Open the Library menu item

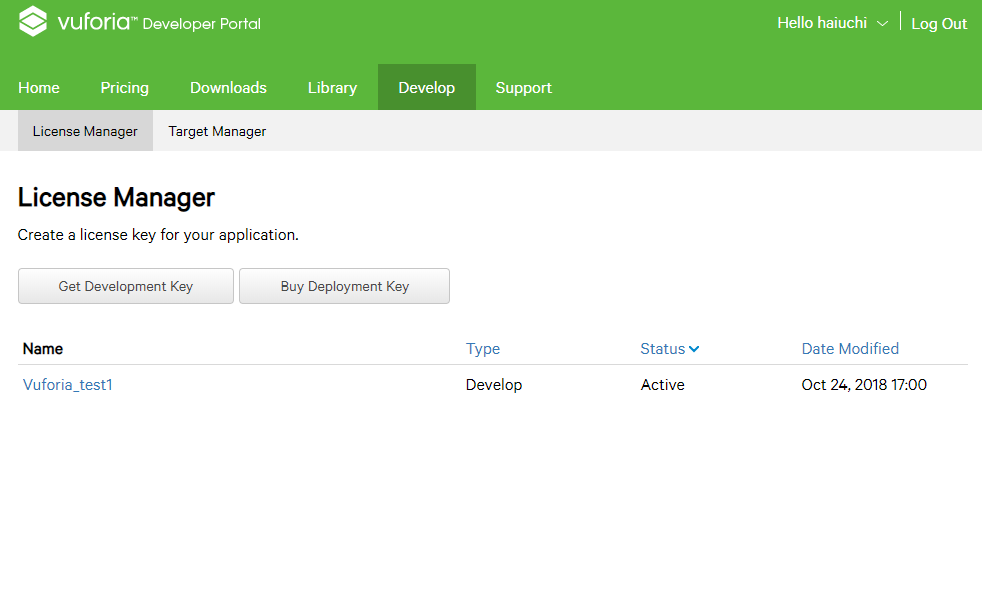tap(333, 88)
